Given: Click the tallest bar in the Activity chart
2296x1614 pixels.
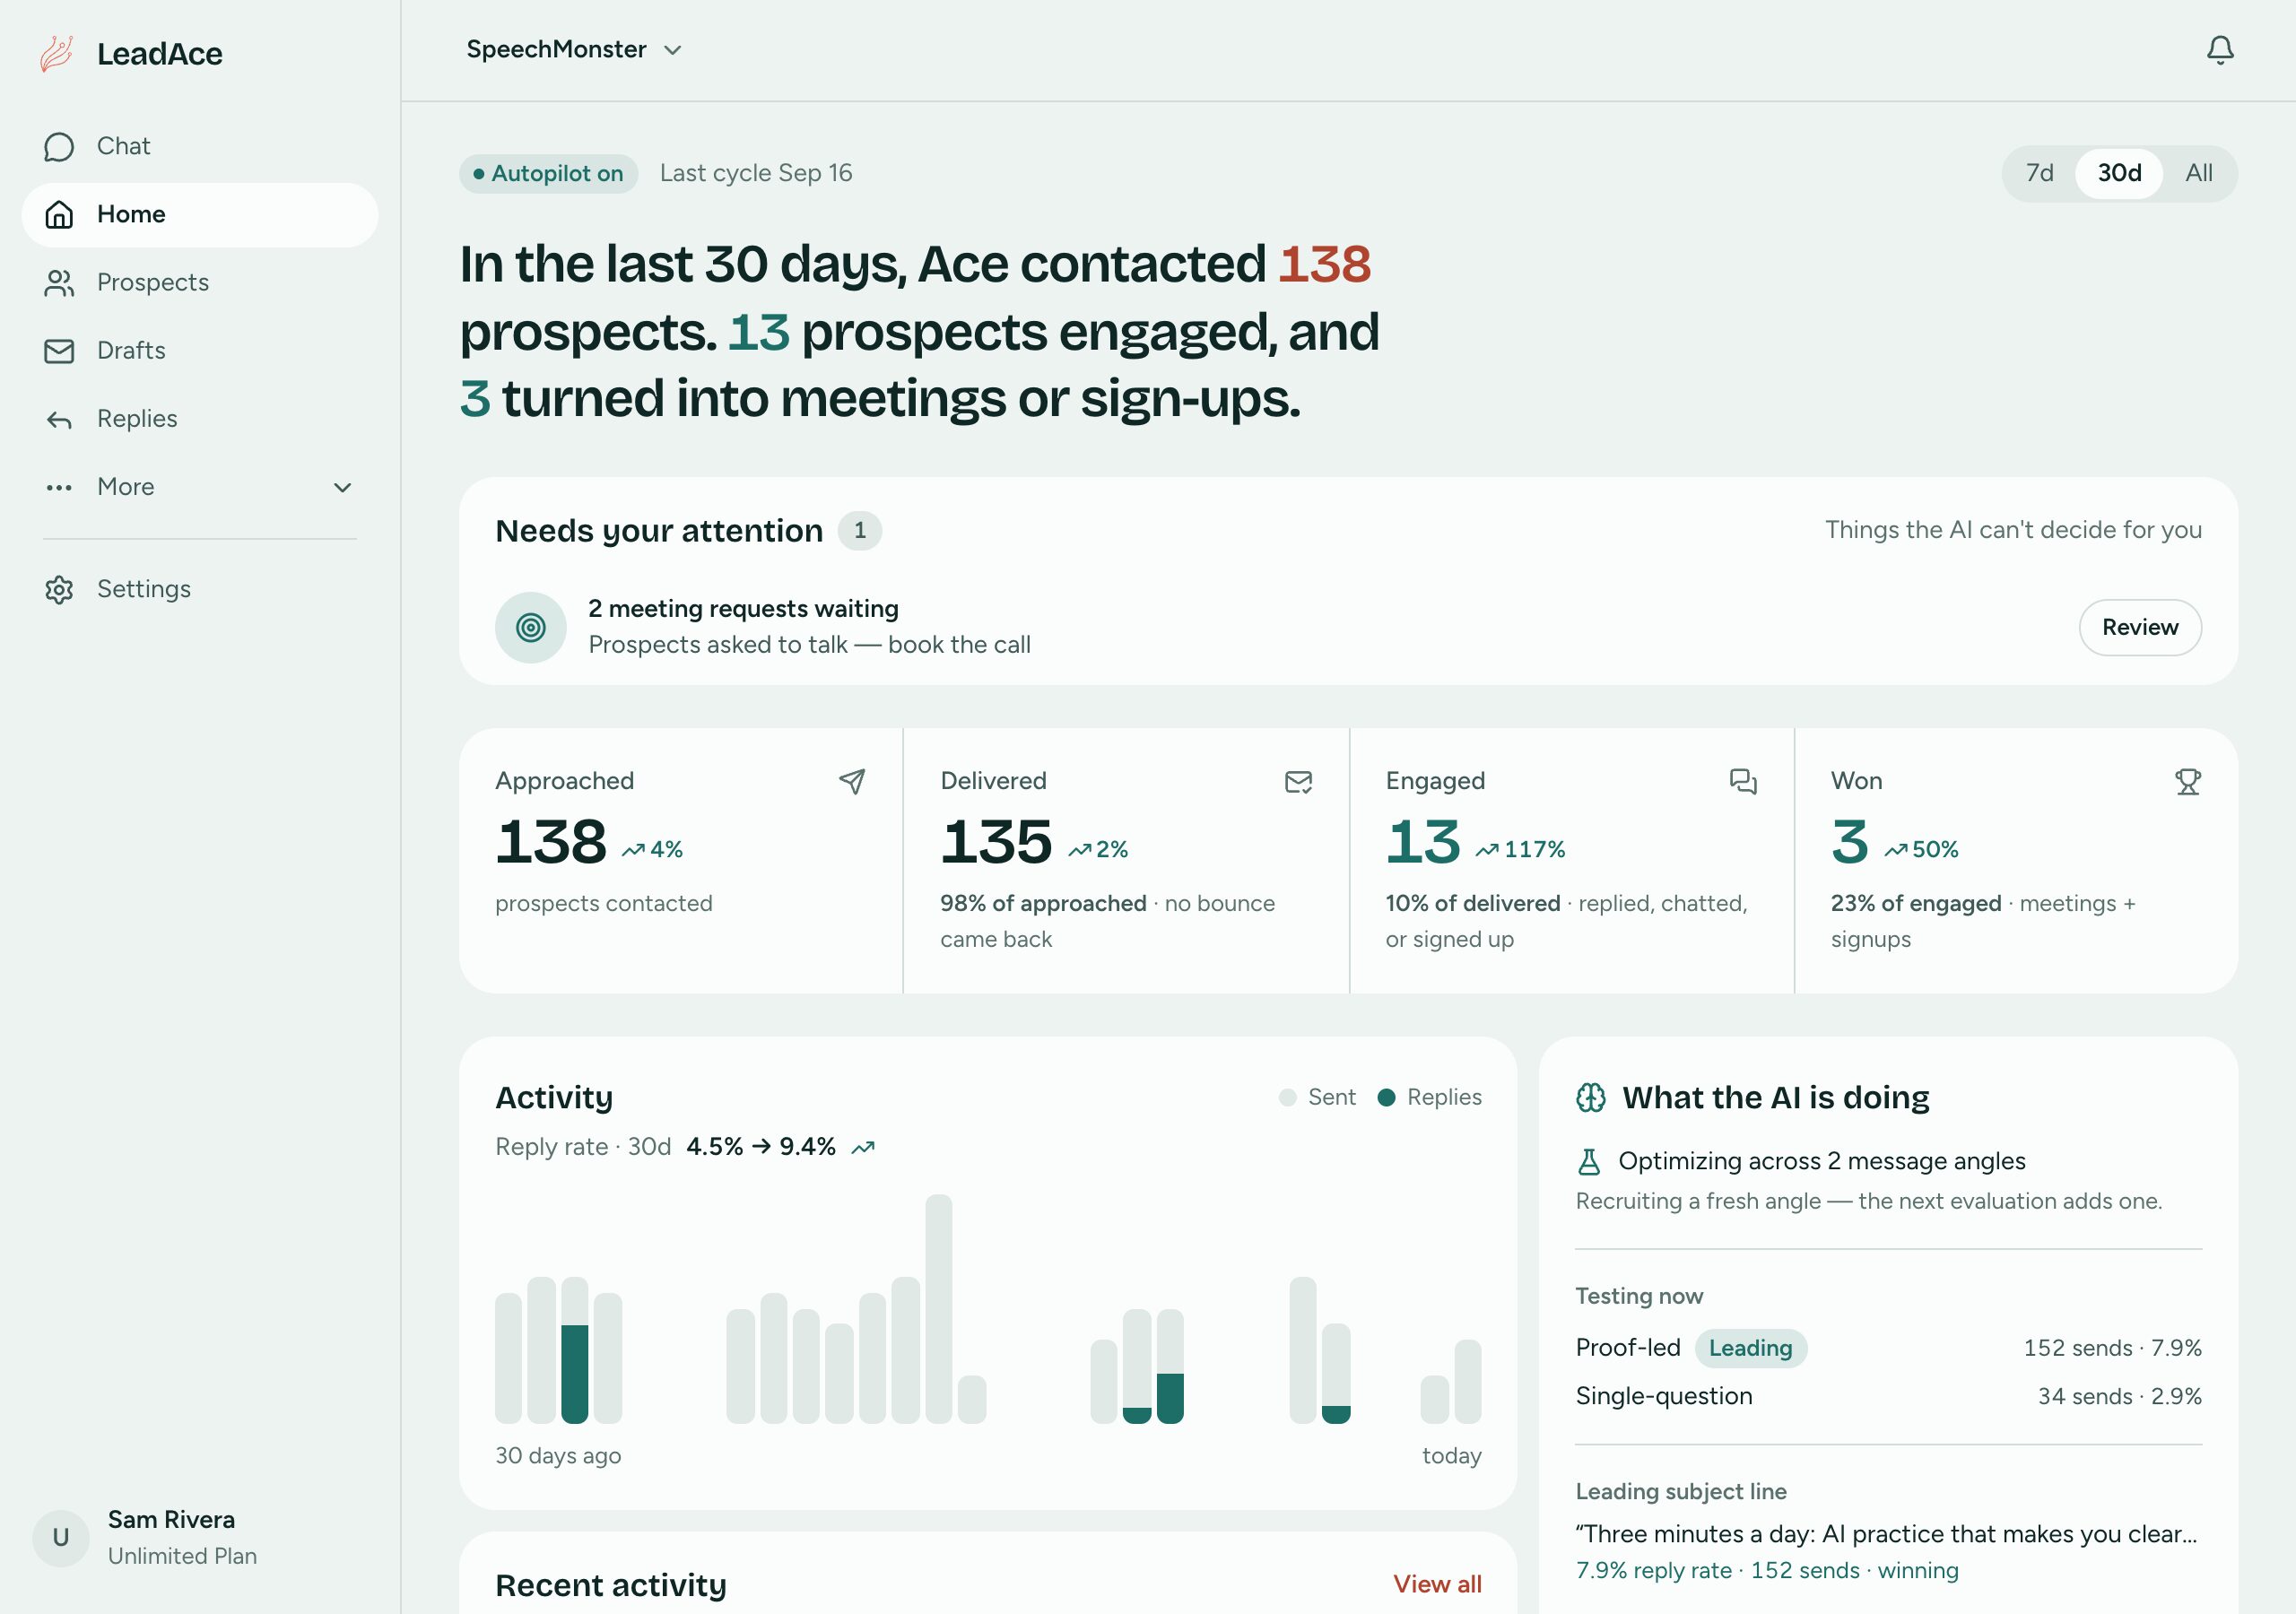Looking at the screenshot, I should (939, 1309).
